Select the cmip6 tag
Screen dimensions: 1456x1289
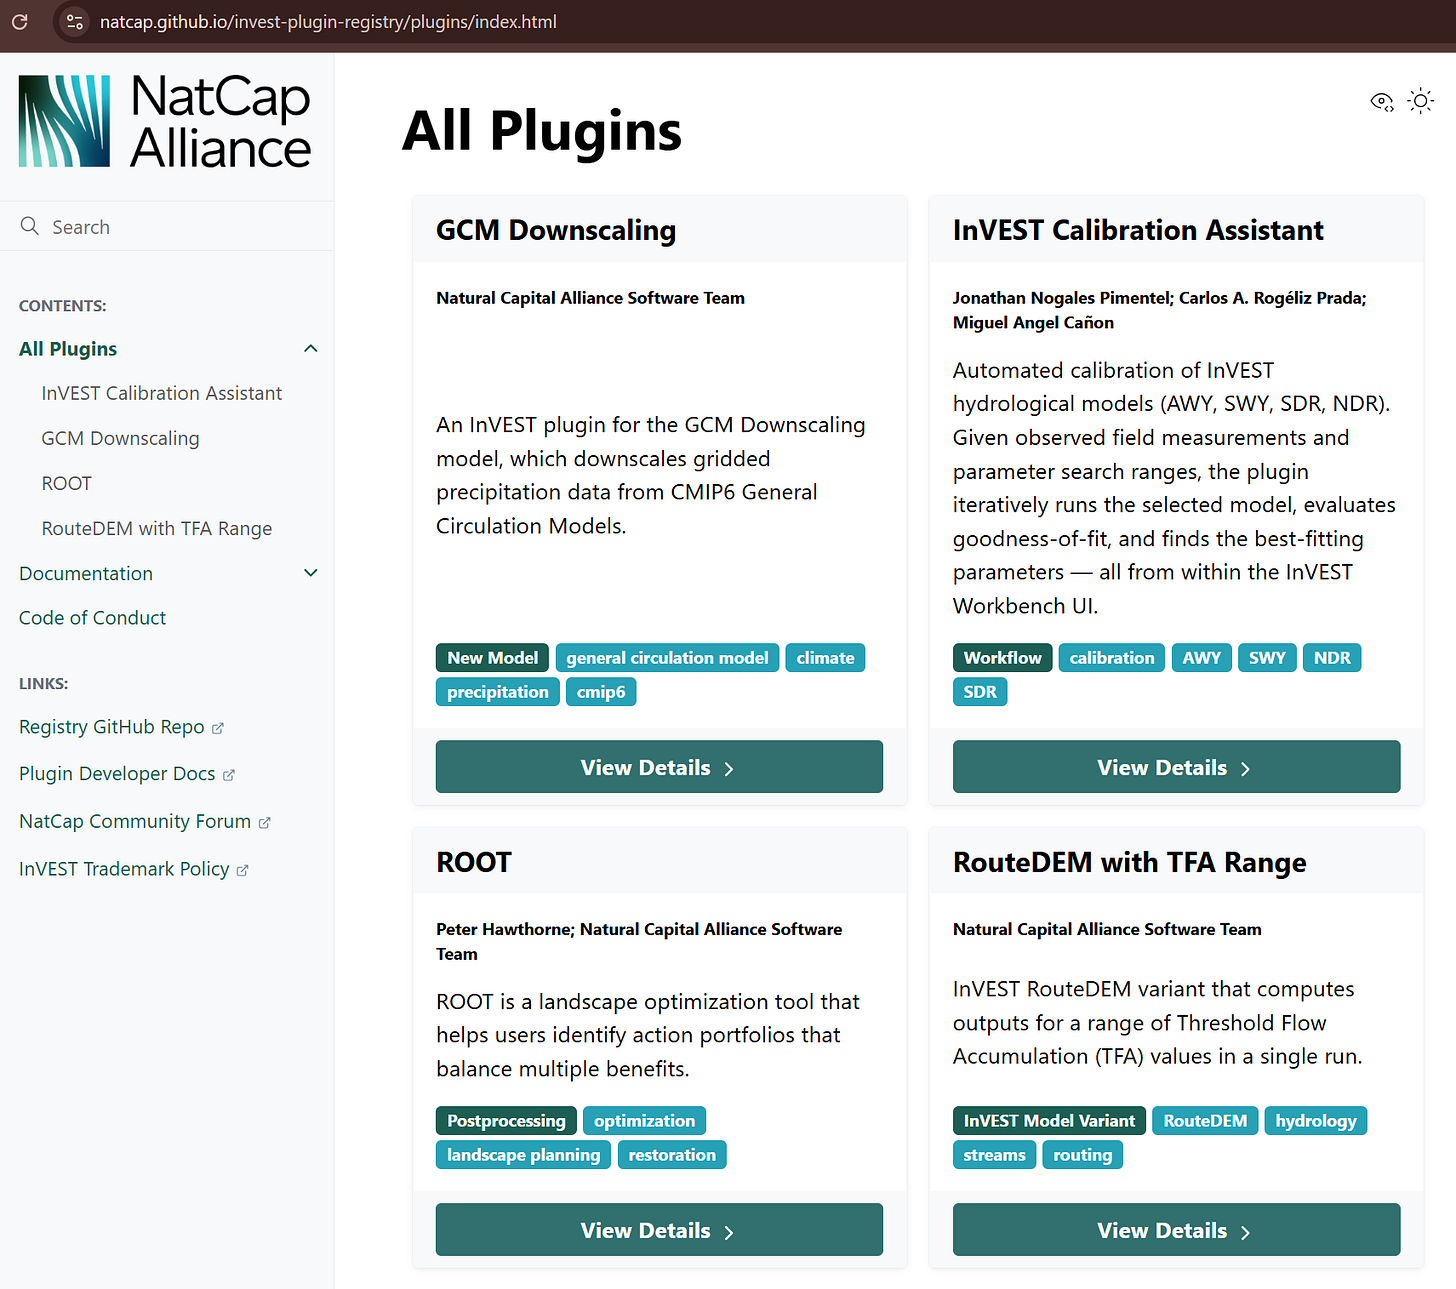601,692
